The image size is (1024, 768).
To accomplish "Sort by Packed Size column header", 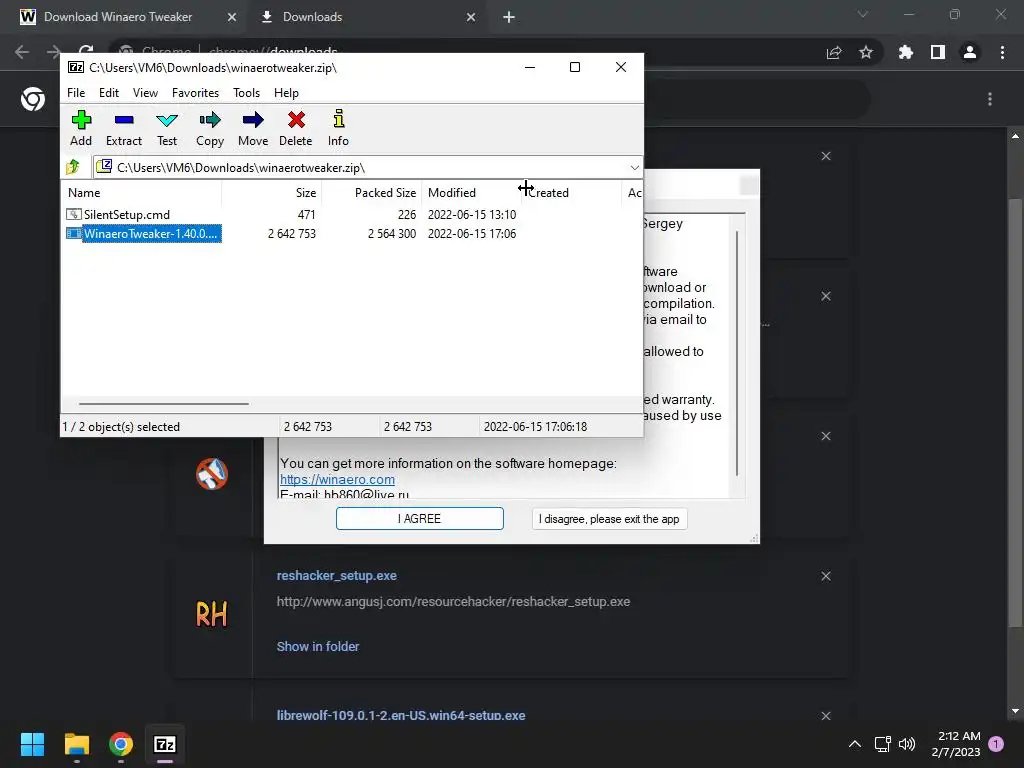I will tap(371, 193).
